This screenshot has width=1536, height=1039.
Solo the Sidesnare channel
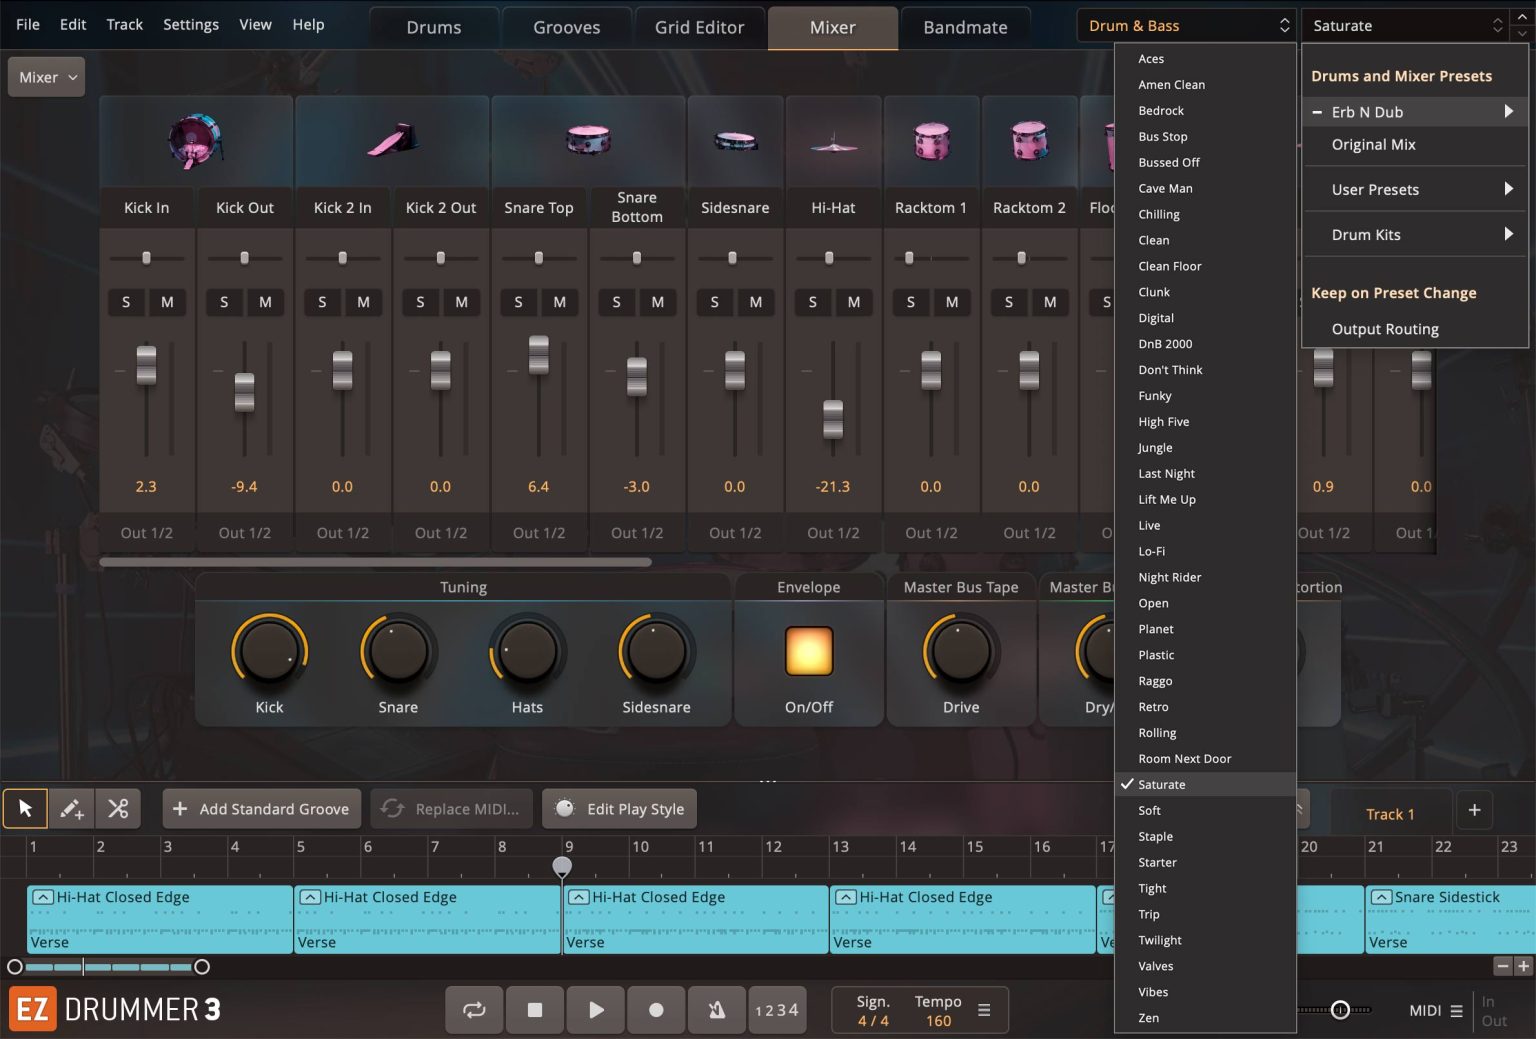point(714,302)
